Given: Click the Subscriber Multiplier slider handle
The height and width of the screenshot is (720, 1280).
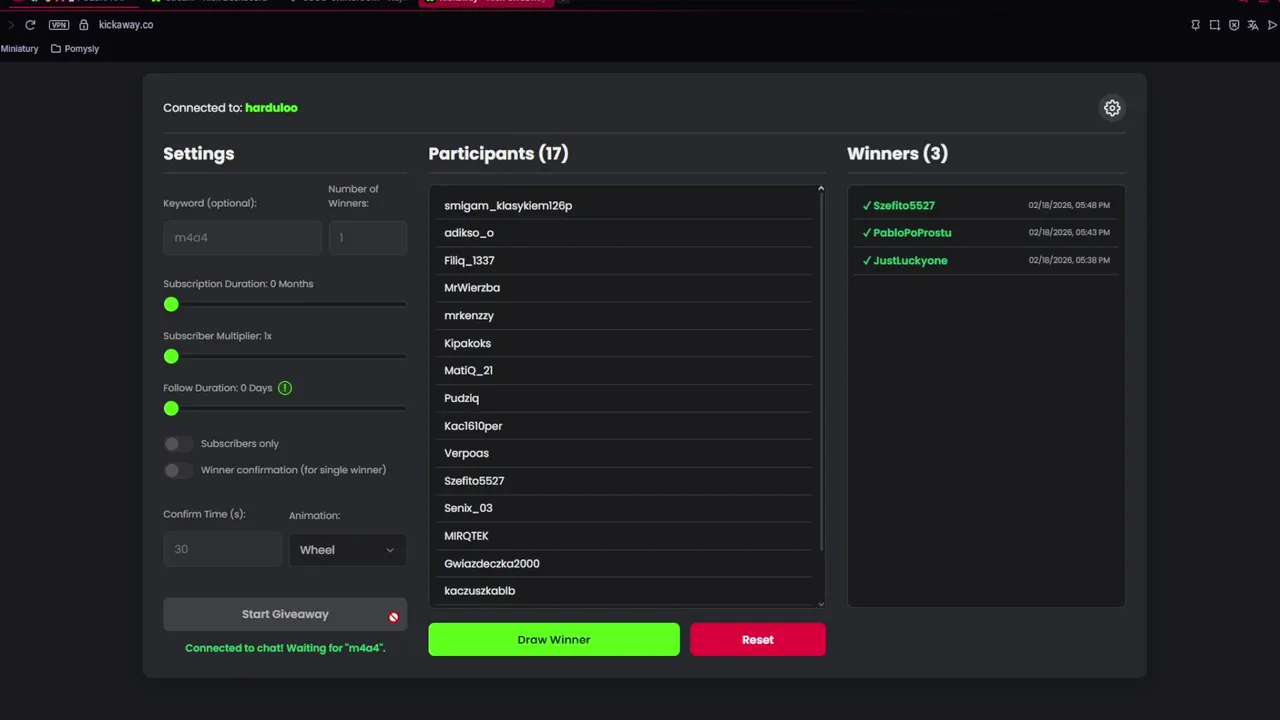Looking at the screenshot, I should point(171,356).
